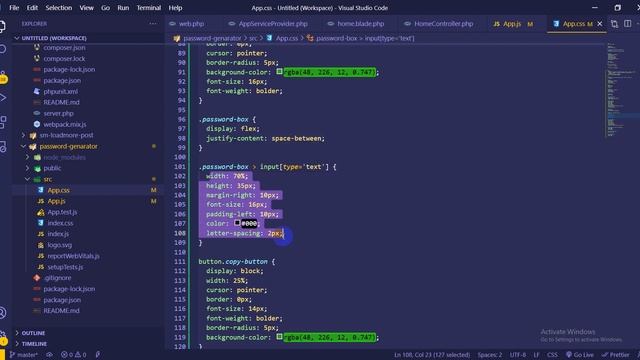Viewport: 640px width, 360px height.
Task: Open the Terminal menu
Action: pyautogui.click(x=149, y=8)
